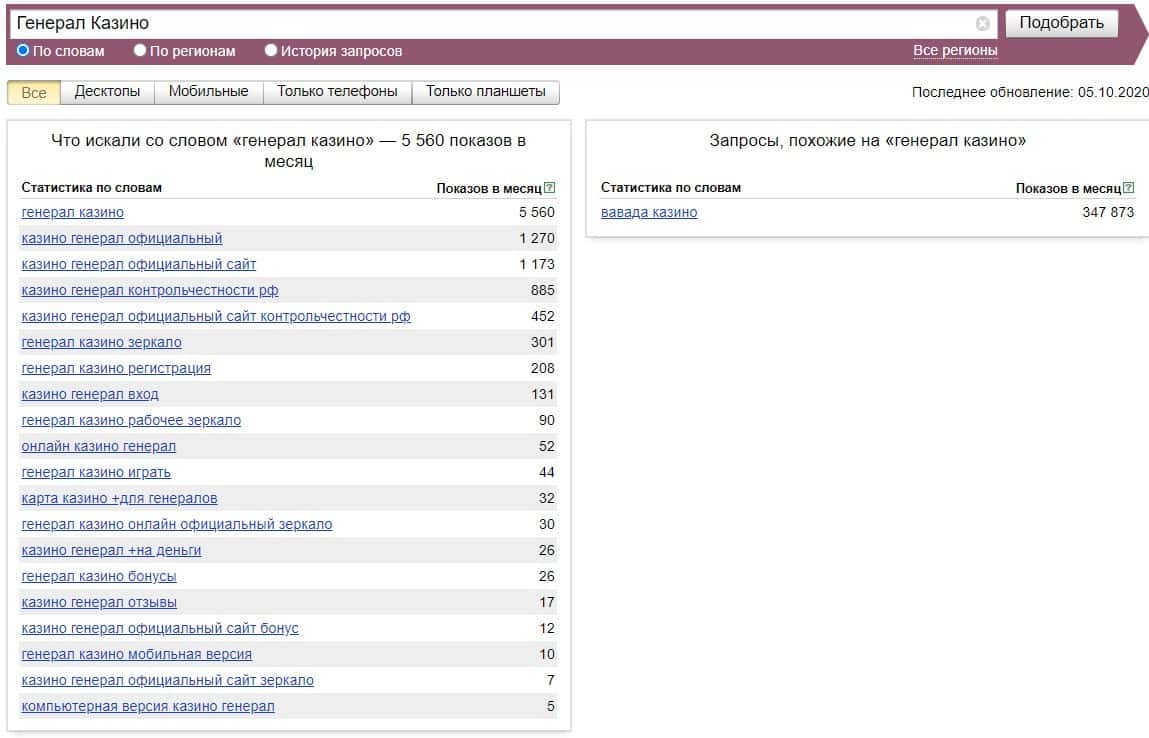Click help icon beside right 'Показов в месяц'
The height and width of the screenshot is (738, 1149).
(1129, 188)
